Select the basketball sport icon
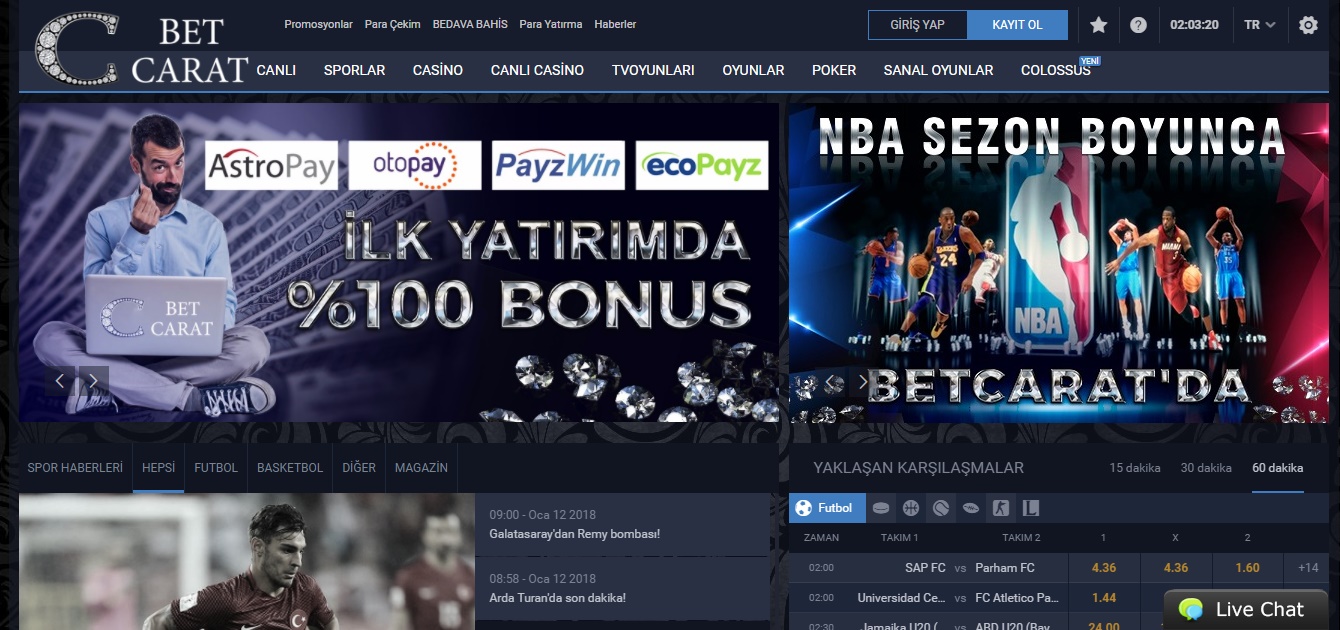 pos(910,508)
